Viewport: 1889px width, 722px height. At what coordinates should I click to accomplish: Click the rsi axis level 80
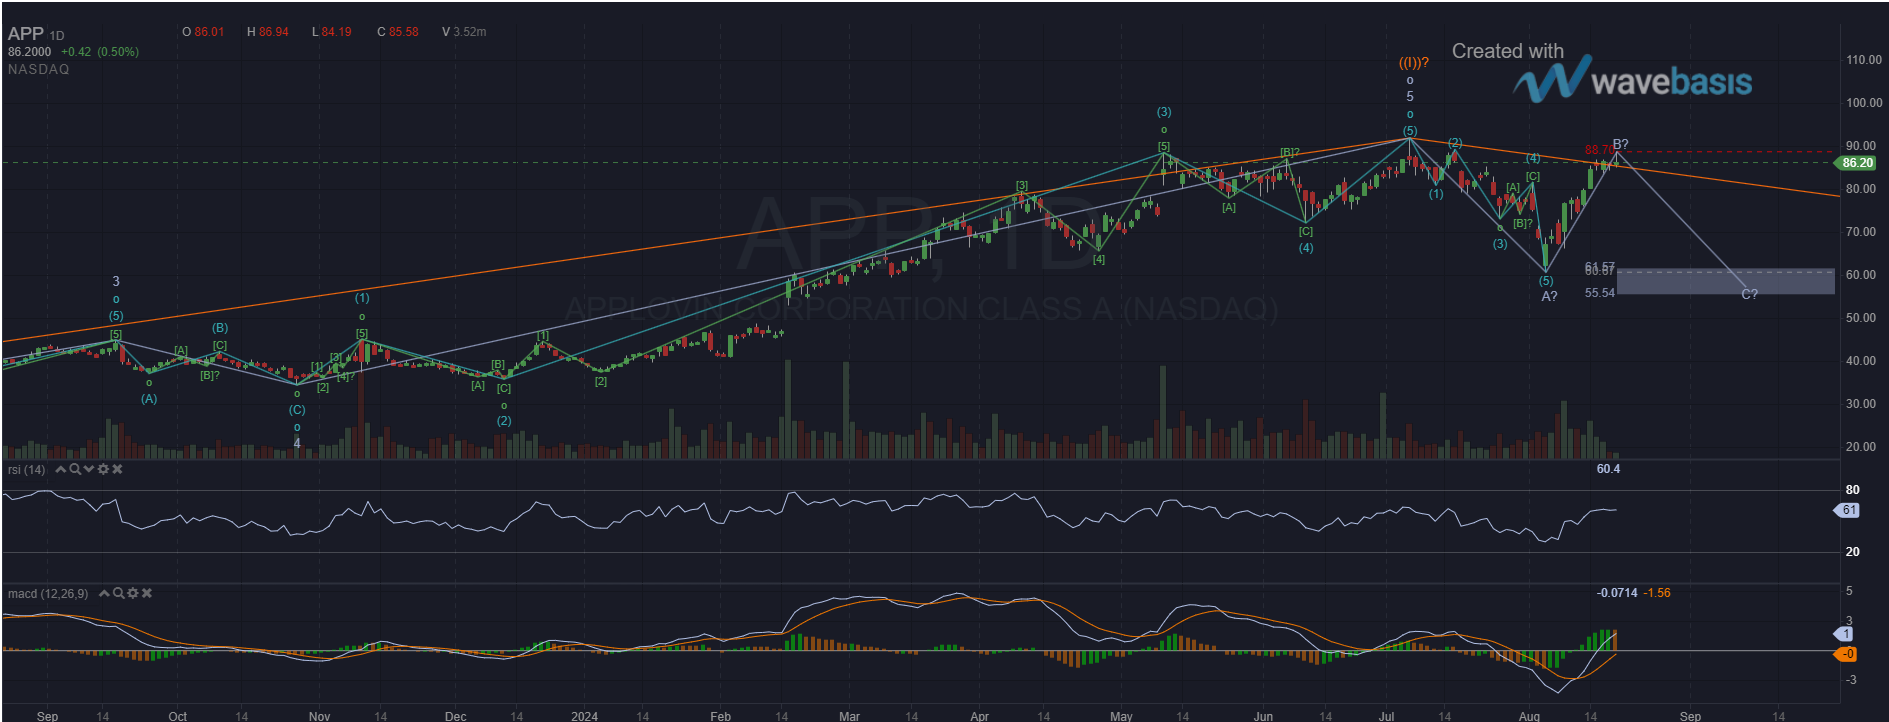pyautogui.click(x=1853, y=490)
